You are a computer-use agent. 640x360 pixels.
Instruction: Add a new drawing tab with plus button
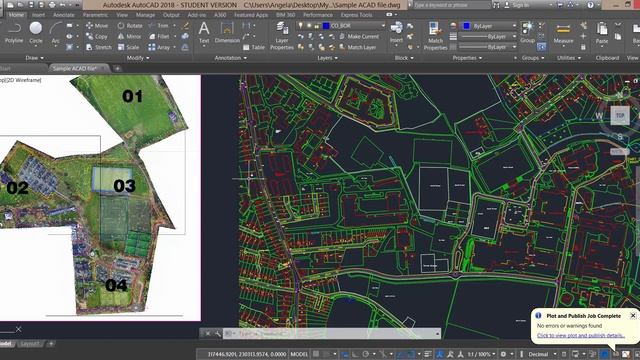117,69
